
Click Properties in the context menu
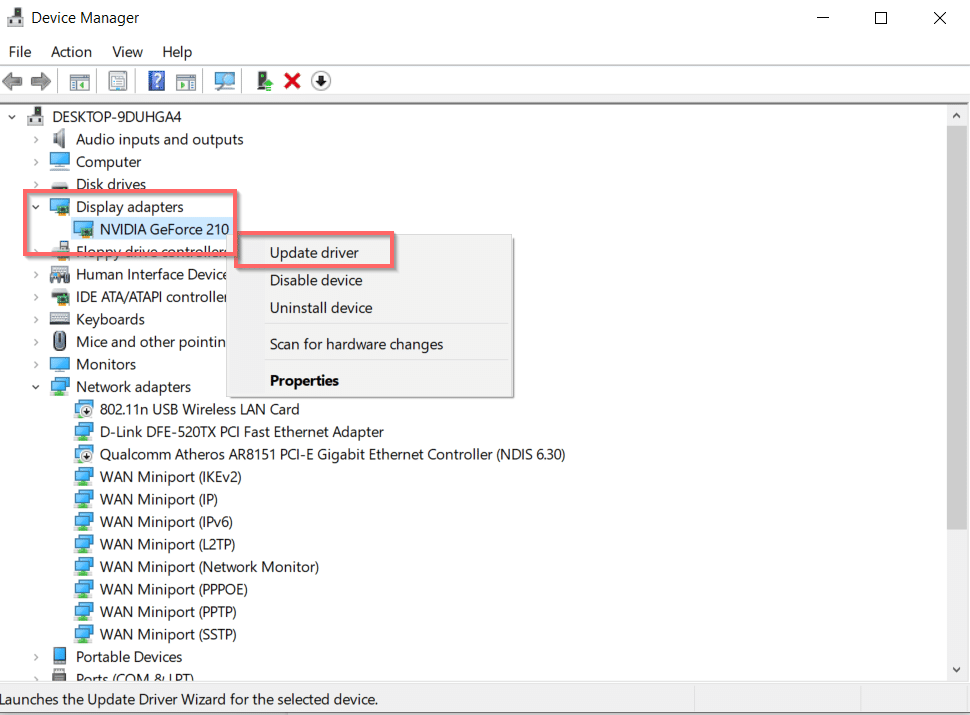[x=304, y=380]
